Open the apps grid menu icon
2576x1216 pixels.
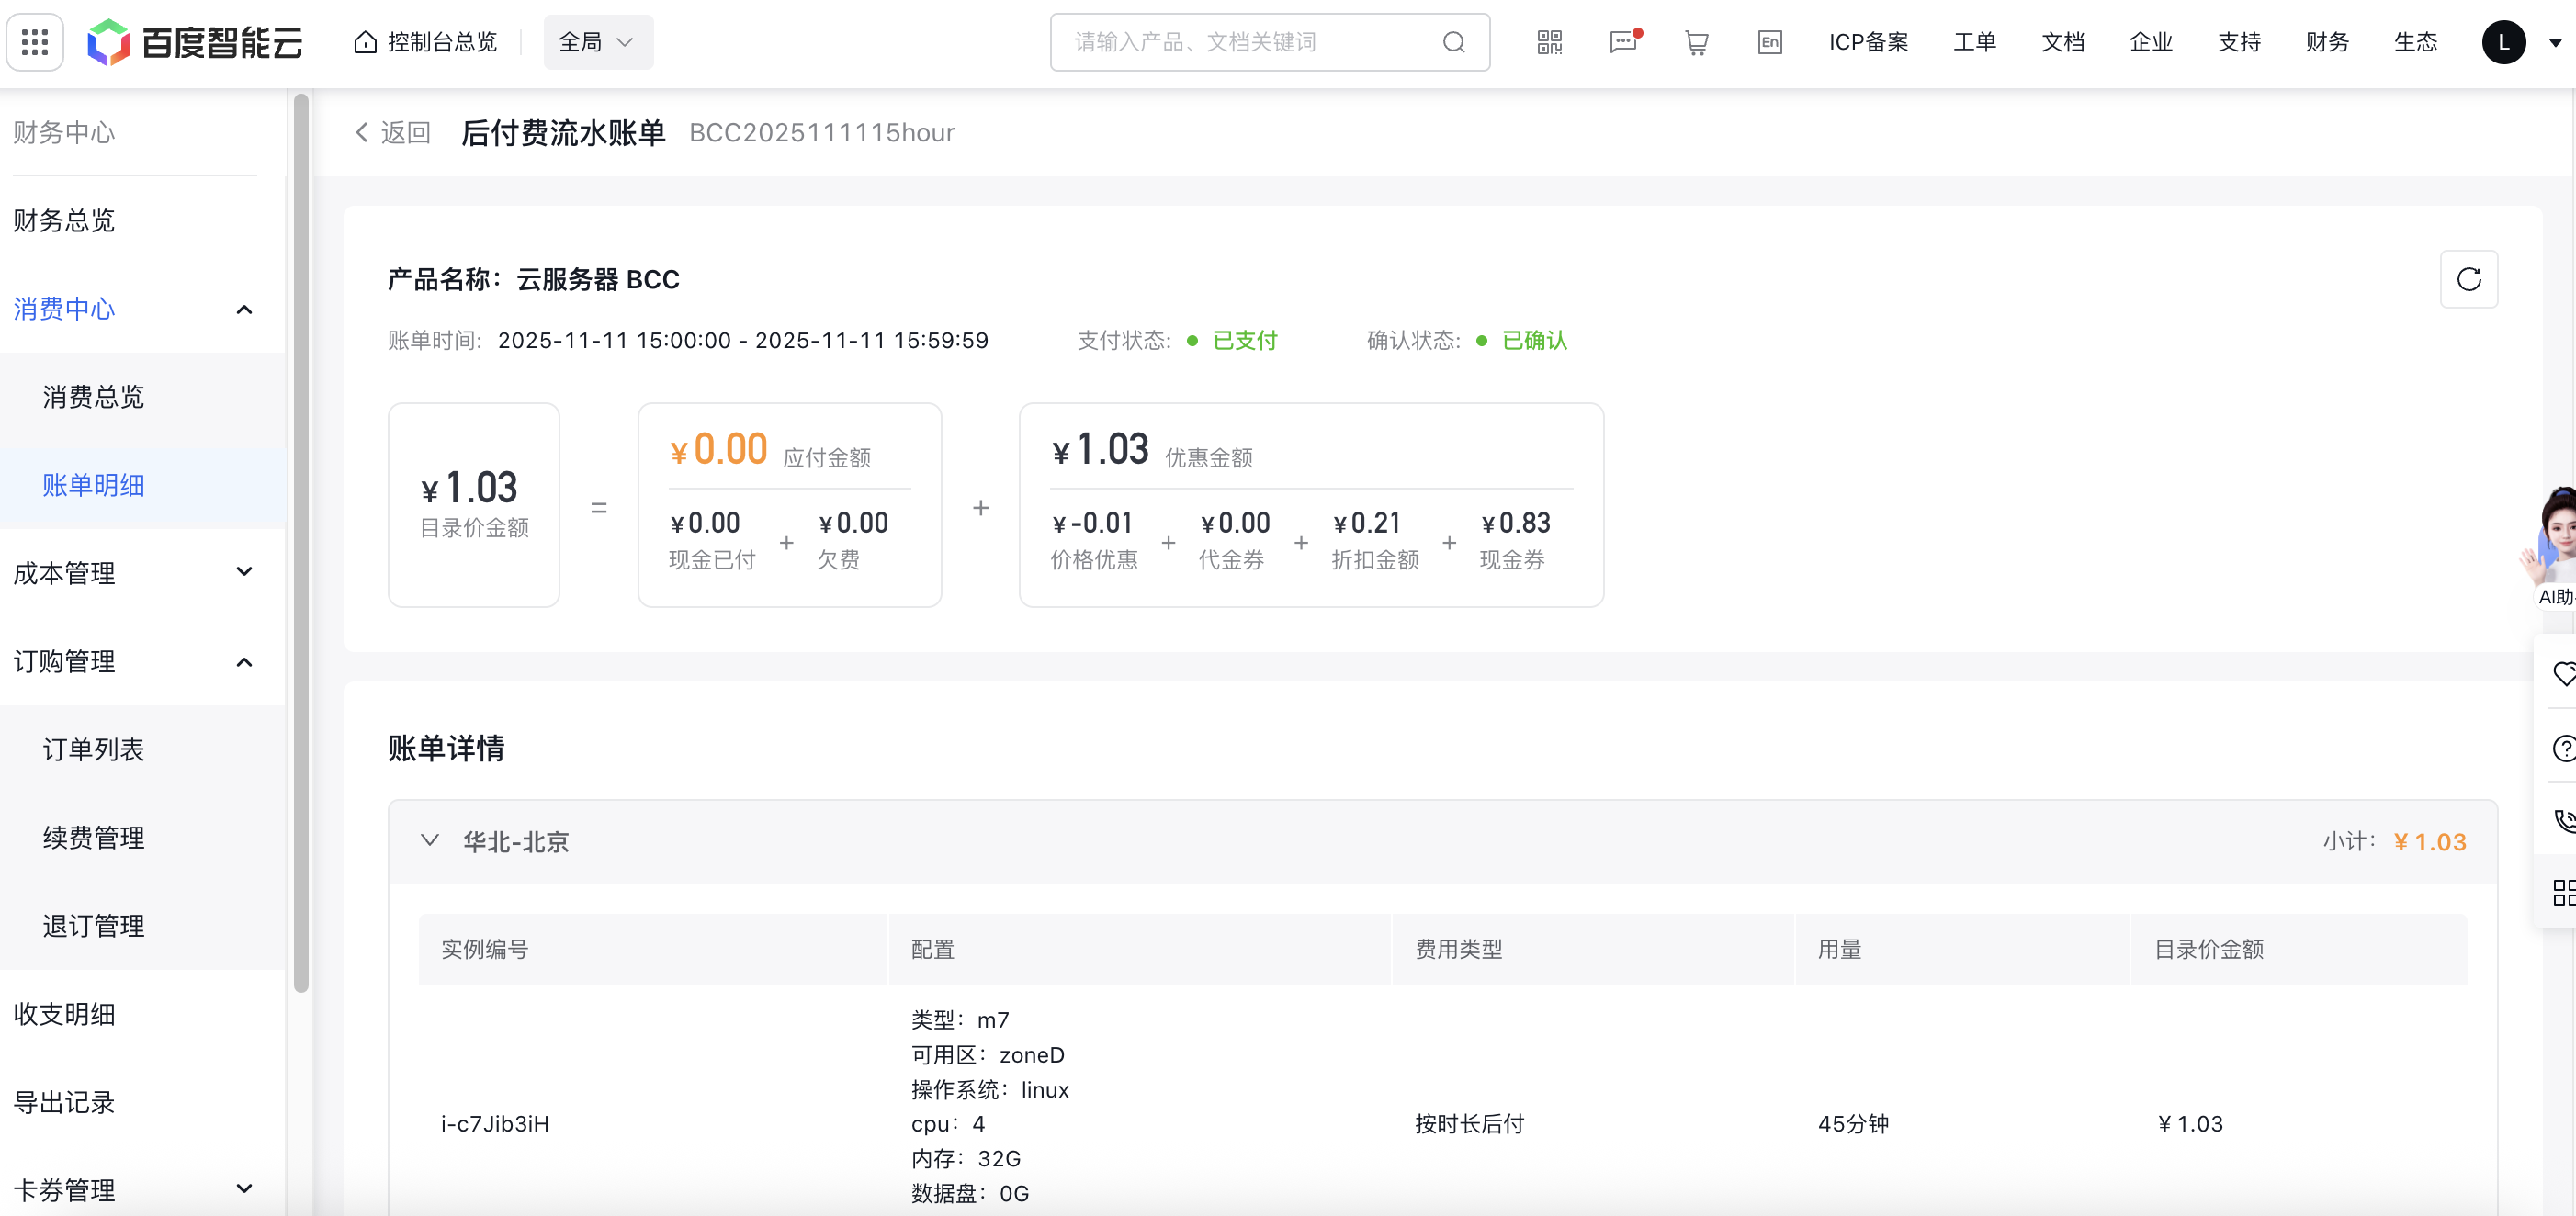(x=35, y=42)
